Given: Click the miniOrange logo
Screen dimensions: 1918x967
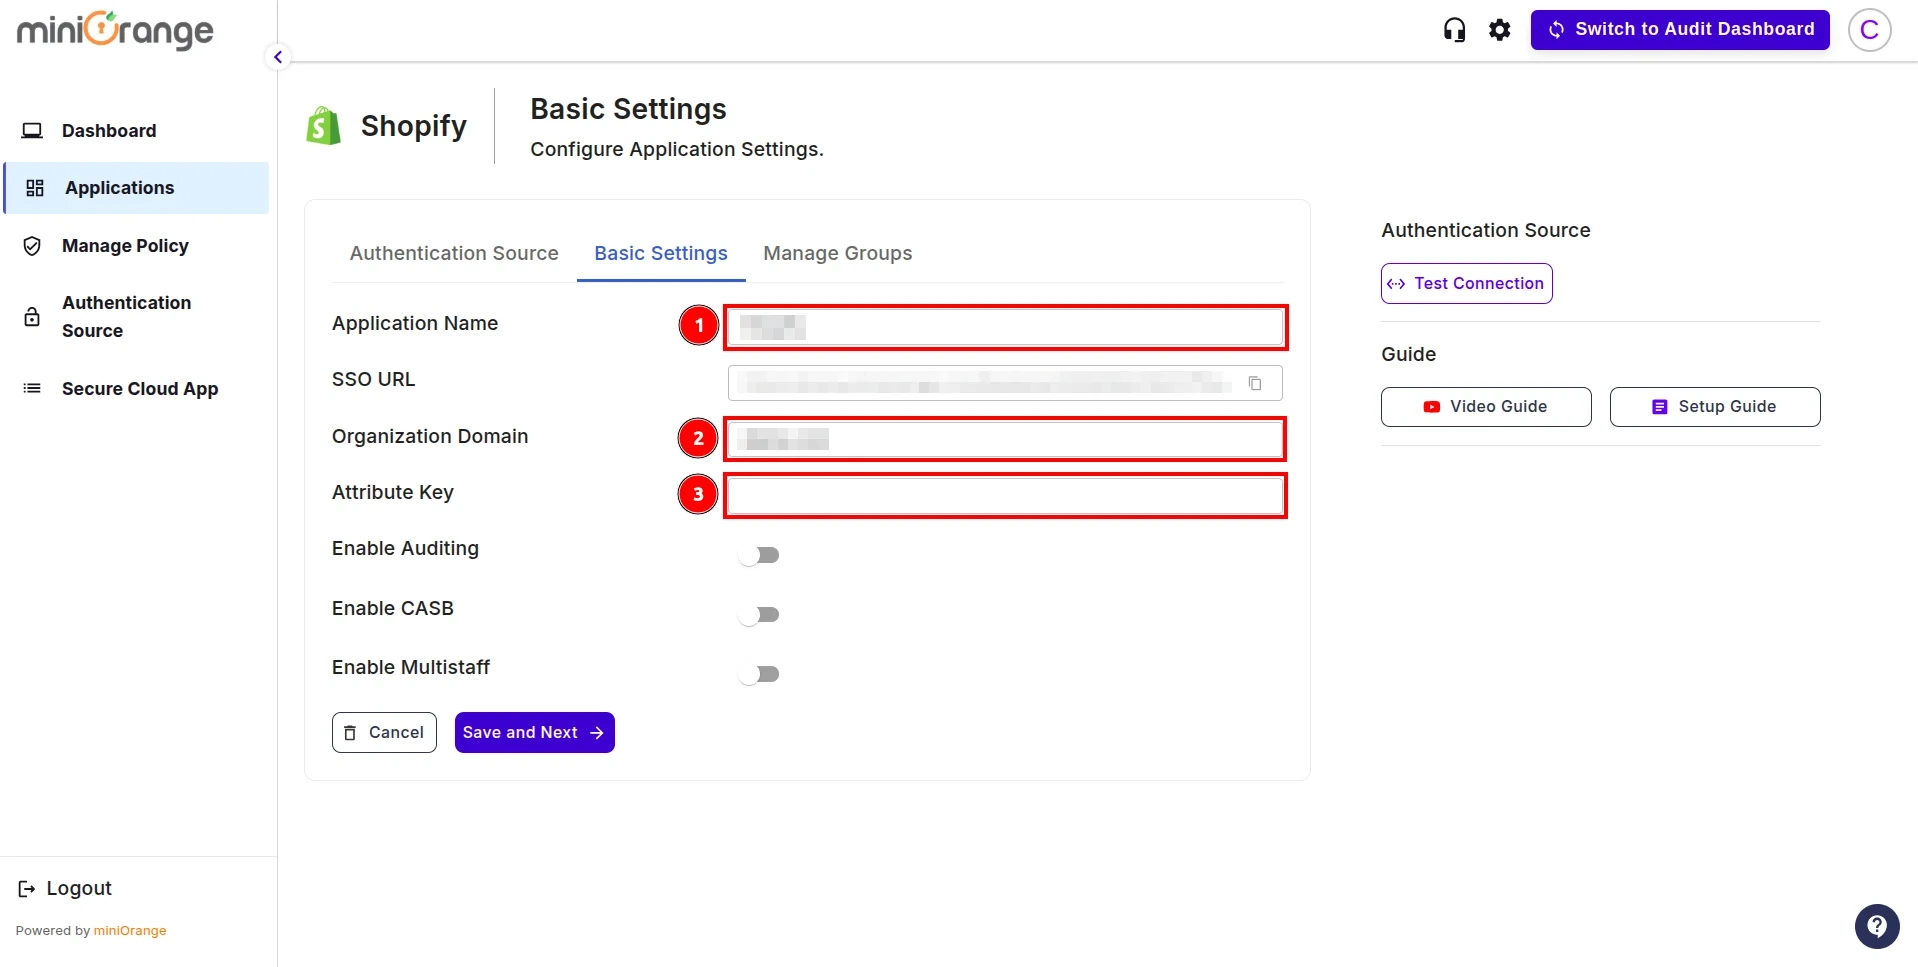Looking at the screenshot, I should point(113,30).
